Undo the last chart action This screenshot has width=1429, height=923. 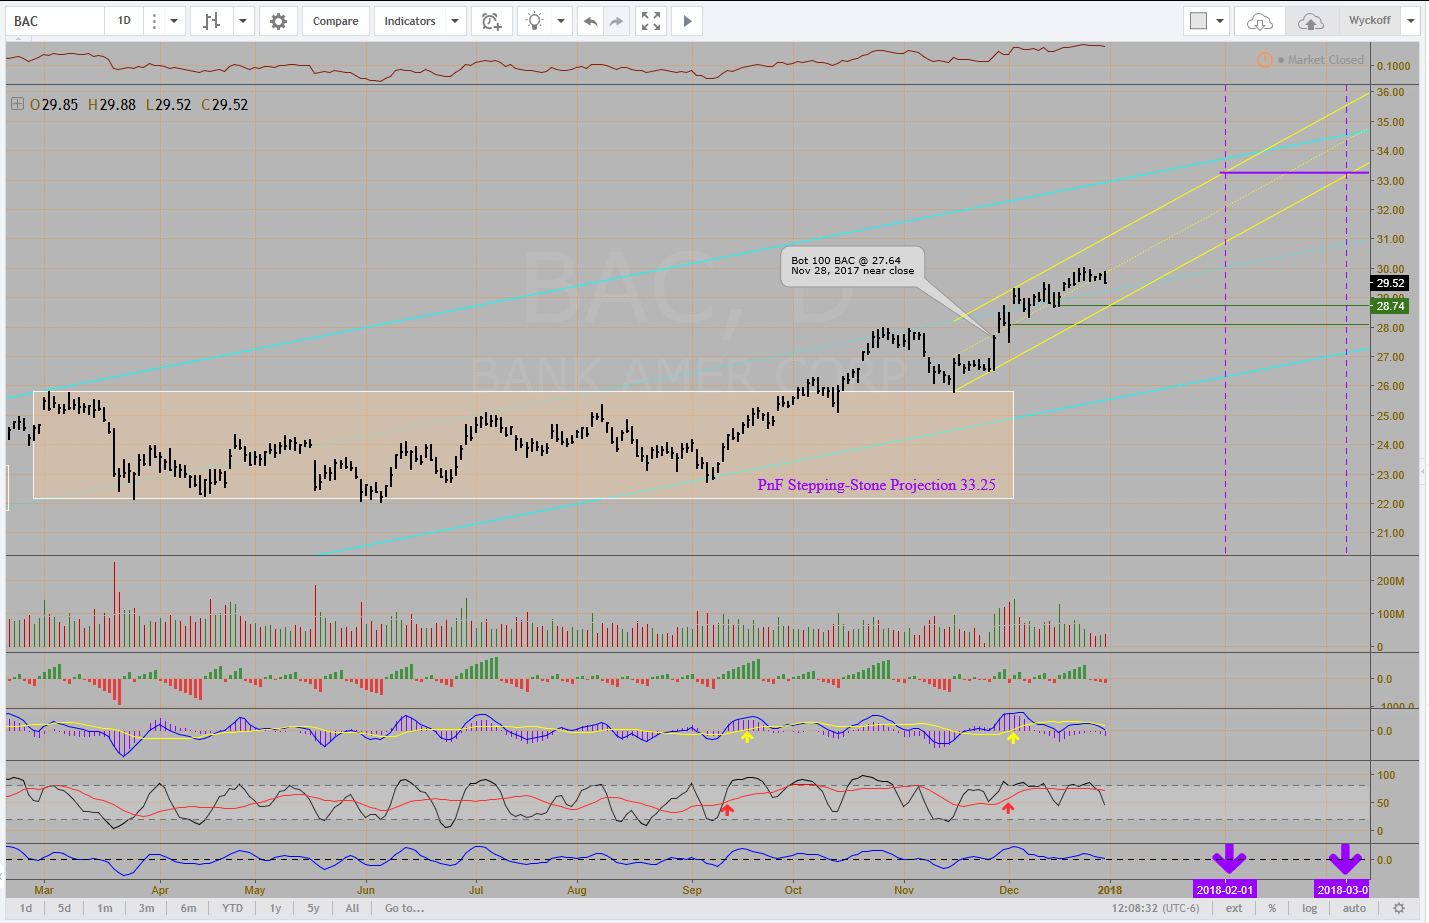tap(591, 21)
